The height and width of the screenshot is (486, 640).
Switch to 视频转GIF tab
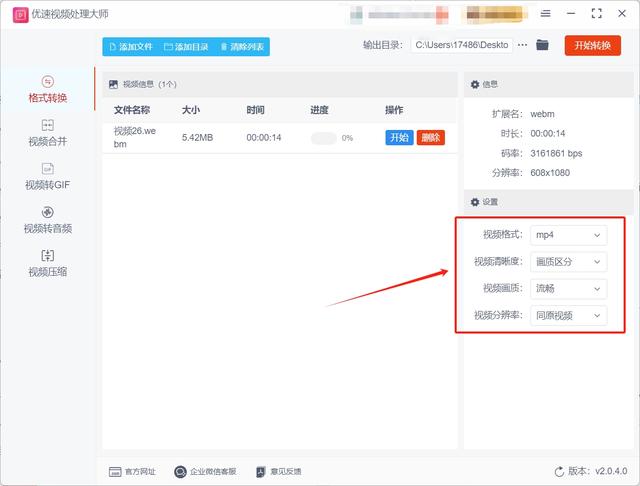pyautogui.click(x=48, y=177)
